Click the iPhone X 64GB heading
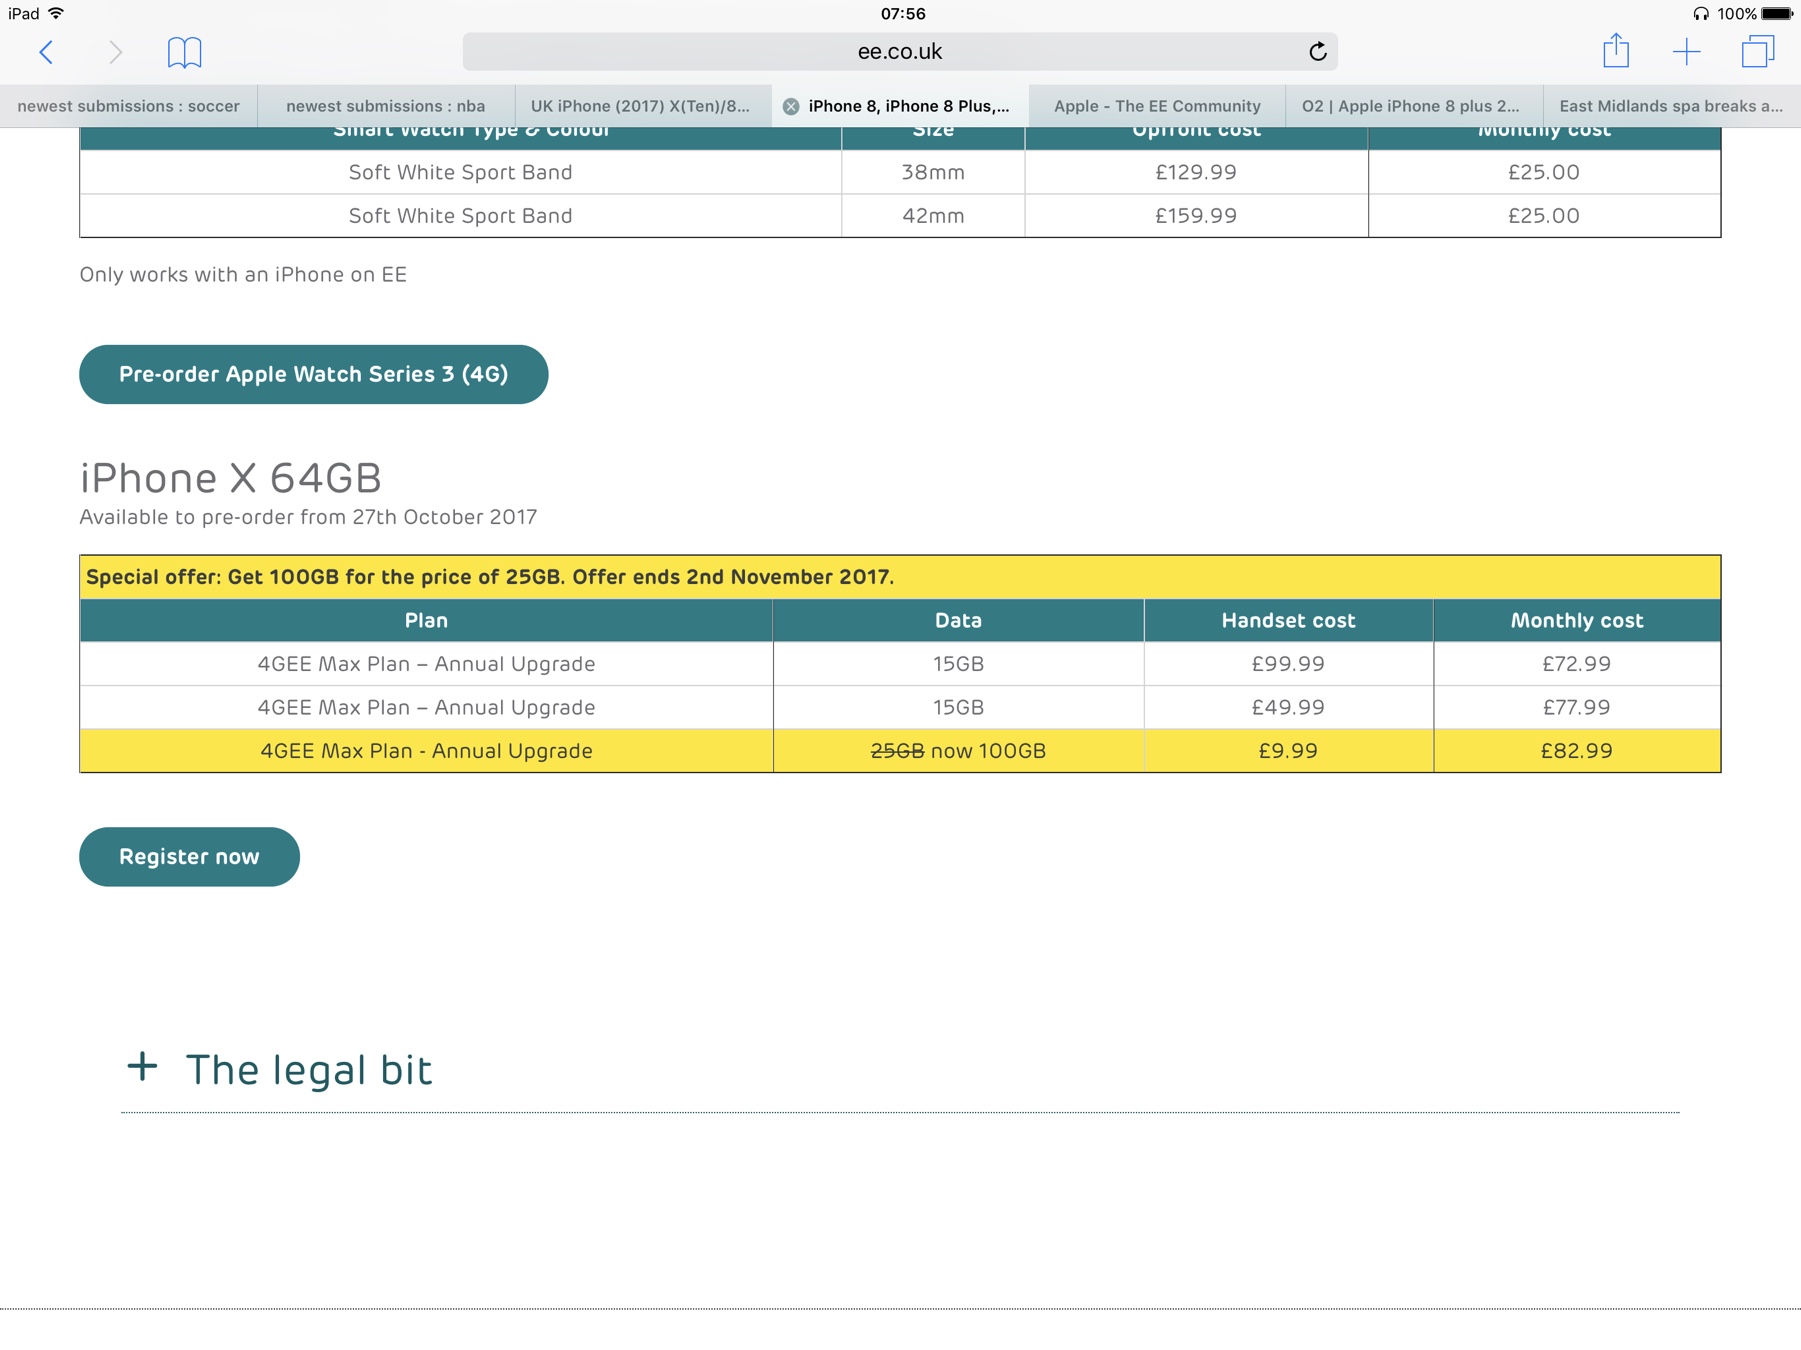This screenshot has height=1350, width=1801. click(231, 478)
